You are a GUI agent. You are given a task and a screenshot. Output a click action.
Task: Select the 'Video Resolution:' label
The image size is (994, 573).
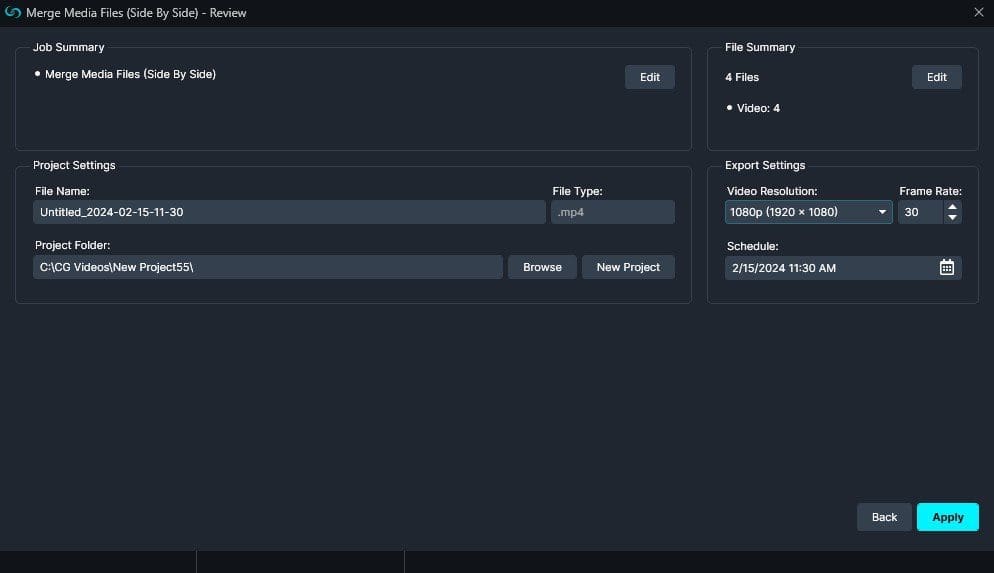point(771,191)
